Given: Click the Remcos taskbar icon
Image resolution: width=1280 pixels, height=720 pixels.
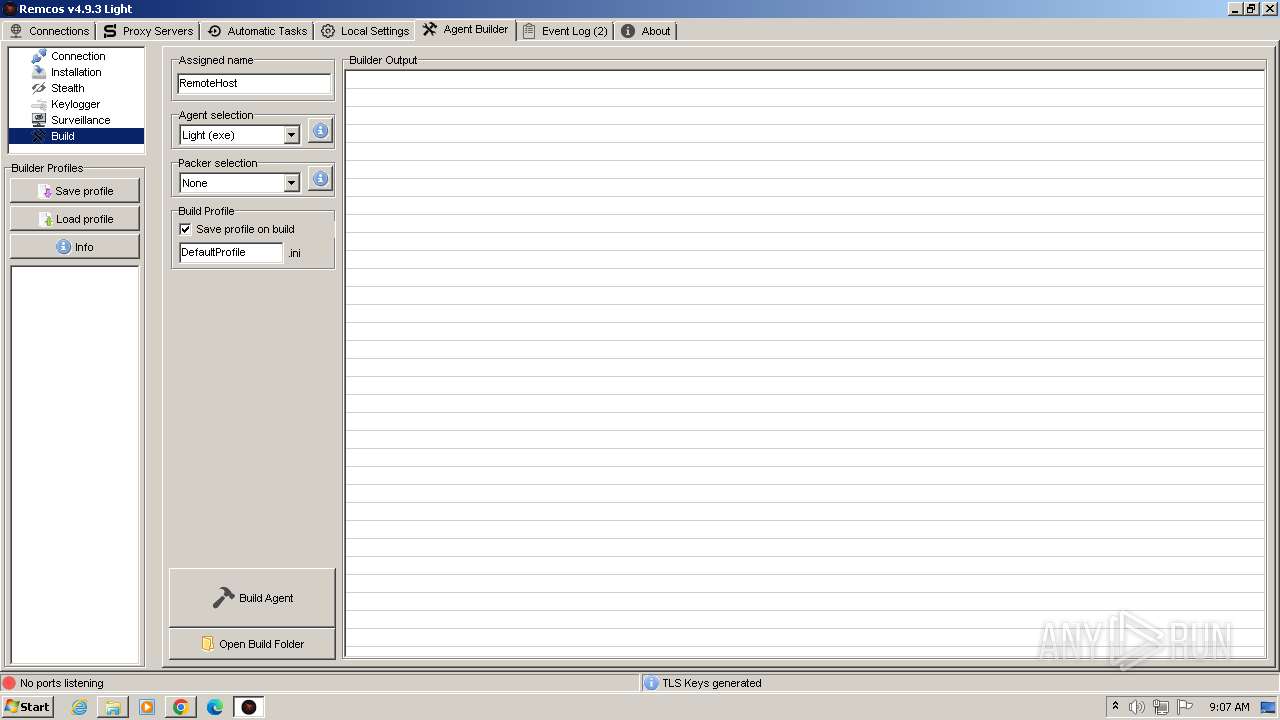Looking at the screenshot, I should pos(249,707).
